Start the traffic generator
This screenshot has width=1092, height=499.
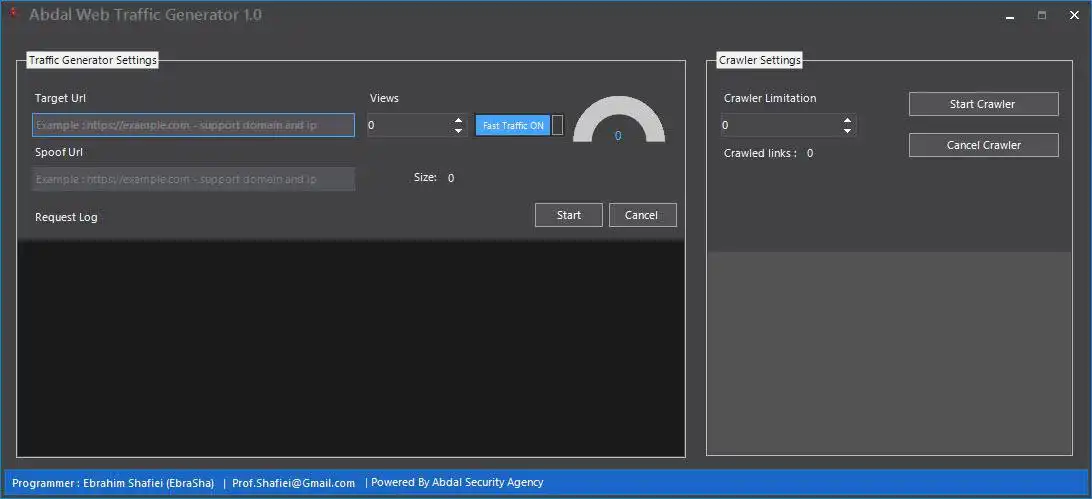568,215
